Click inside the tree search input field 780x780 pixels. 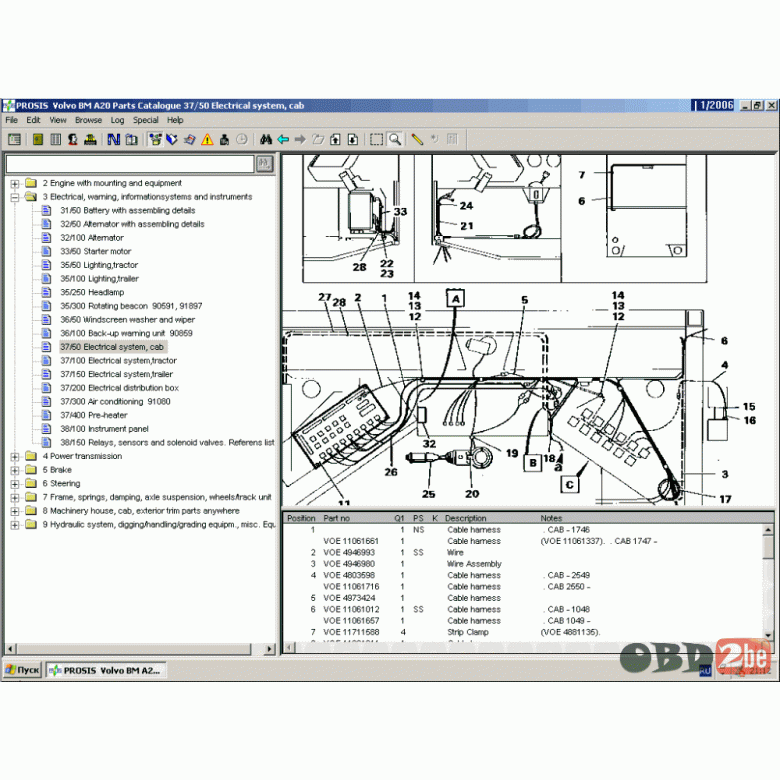click(129, 164)
